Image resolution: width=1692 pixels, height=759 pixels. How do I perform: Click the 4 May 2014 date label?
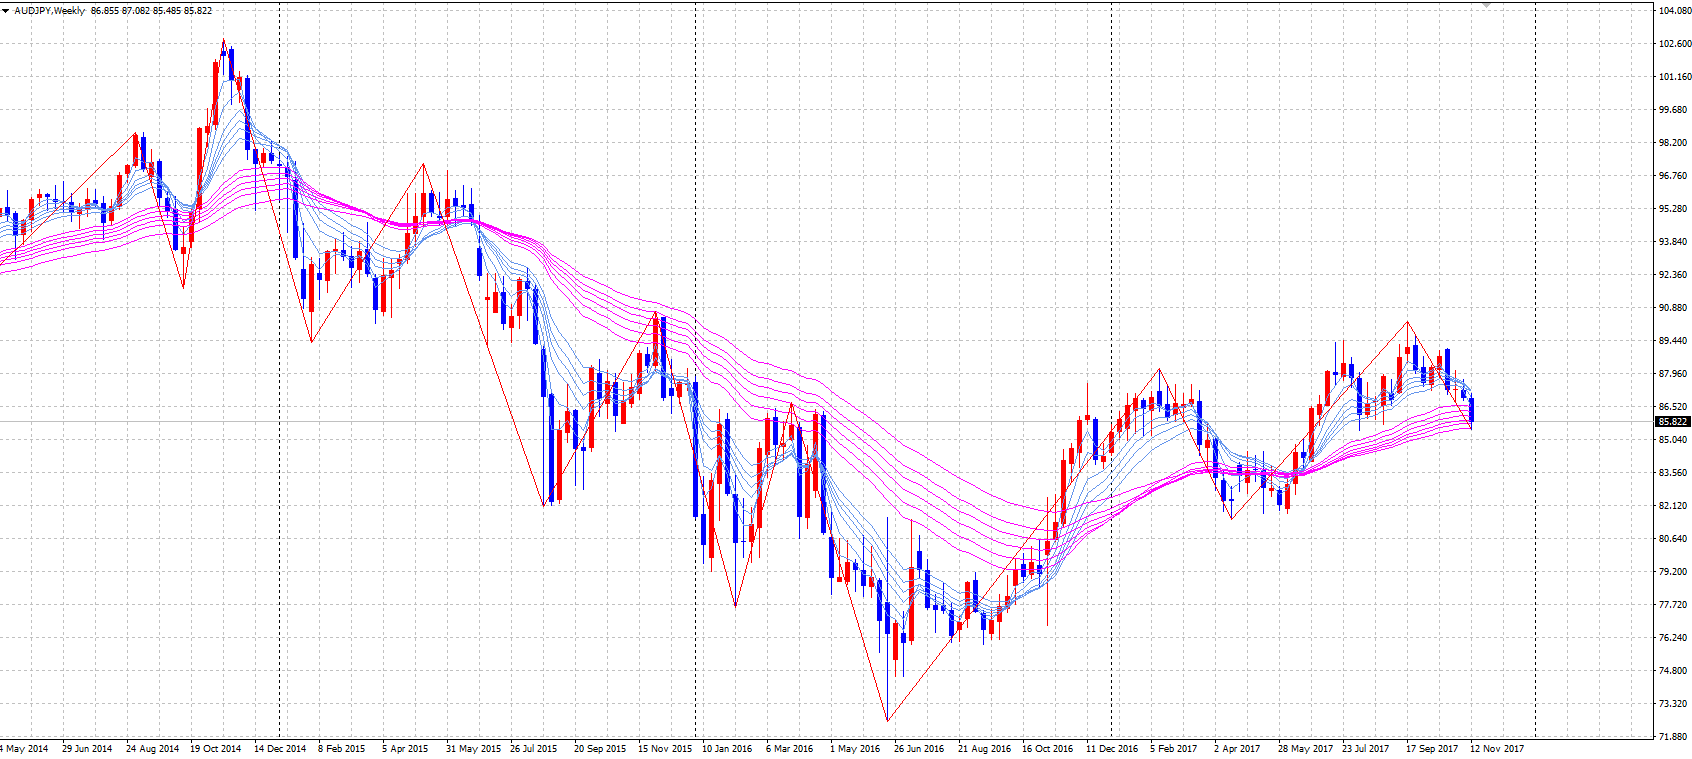[24, 749]
